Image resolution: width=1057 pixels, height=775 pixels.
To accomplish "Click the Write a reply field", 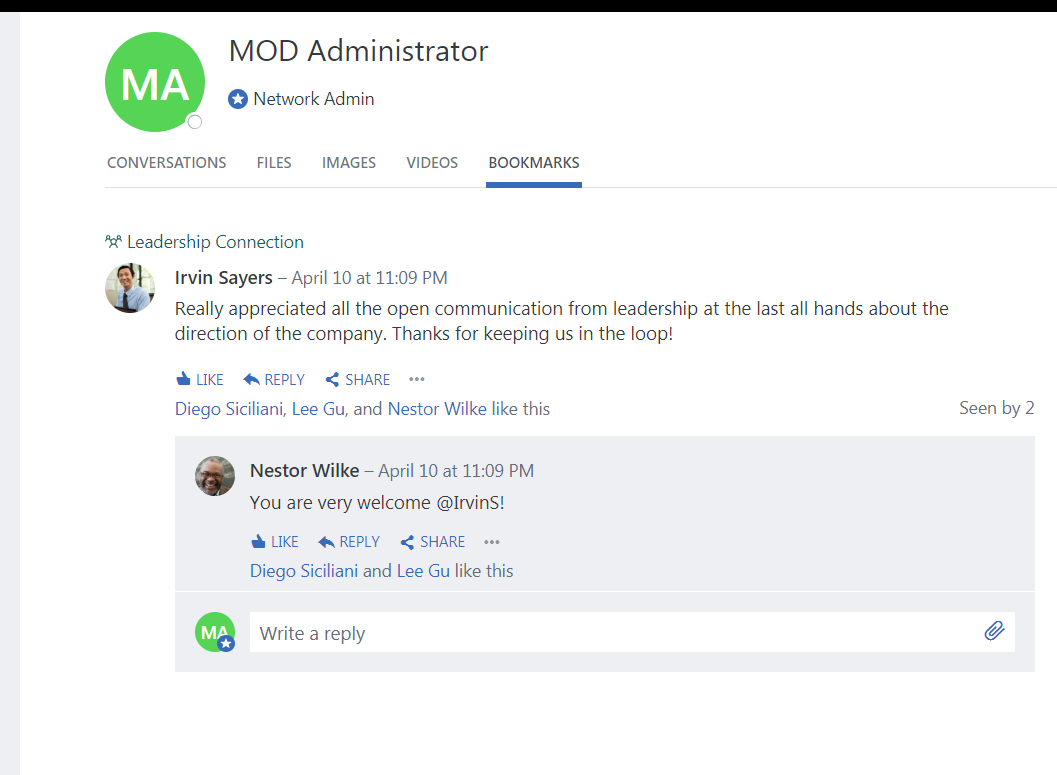I will point(610,633).
